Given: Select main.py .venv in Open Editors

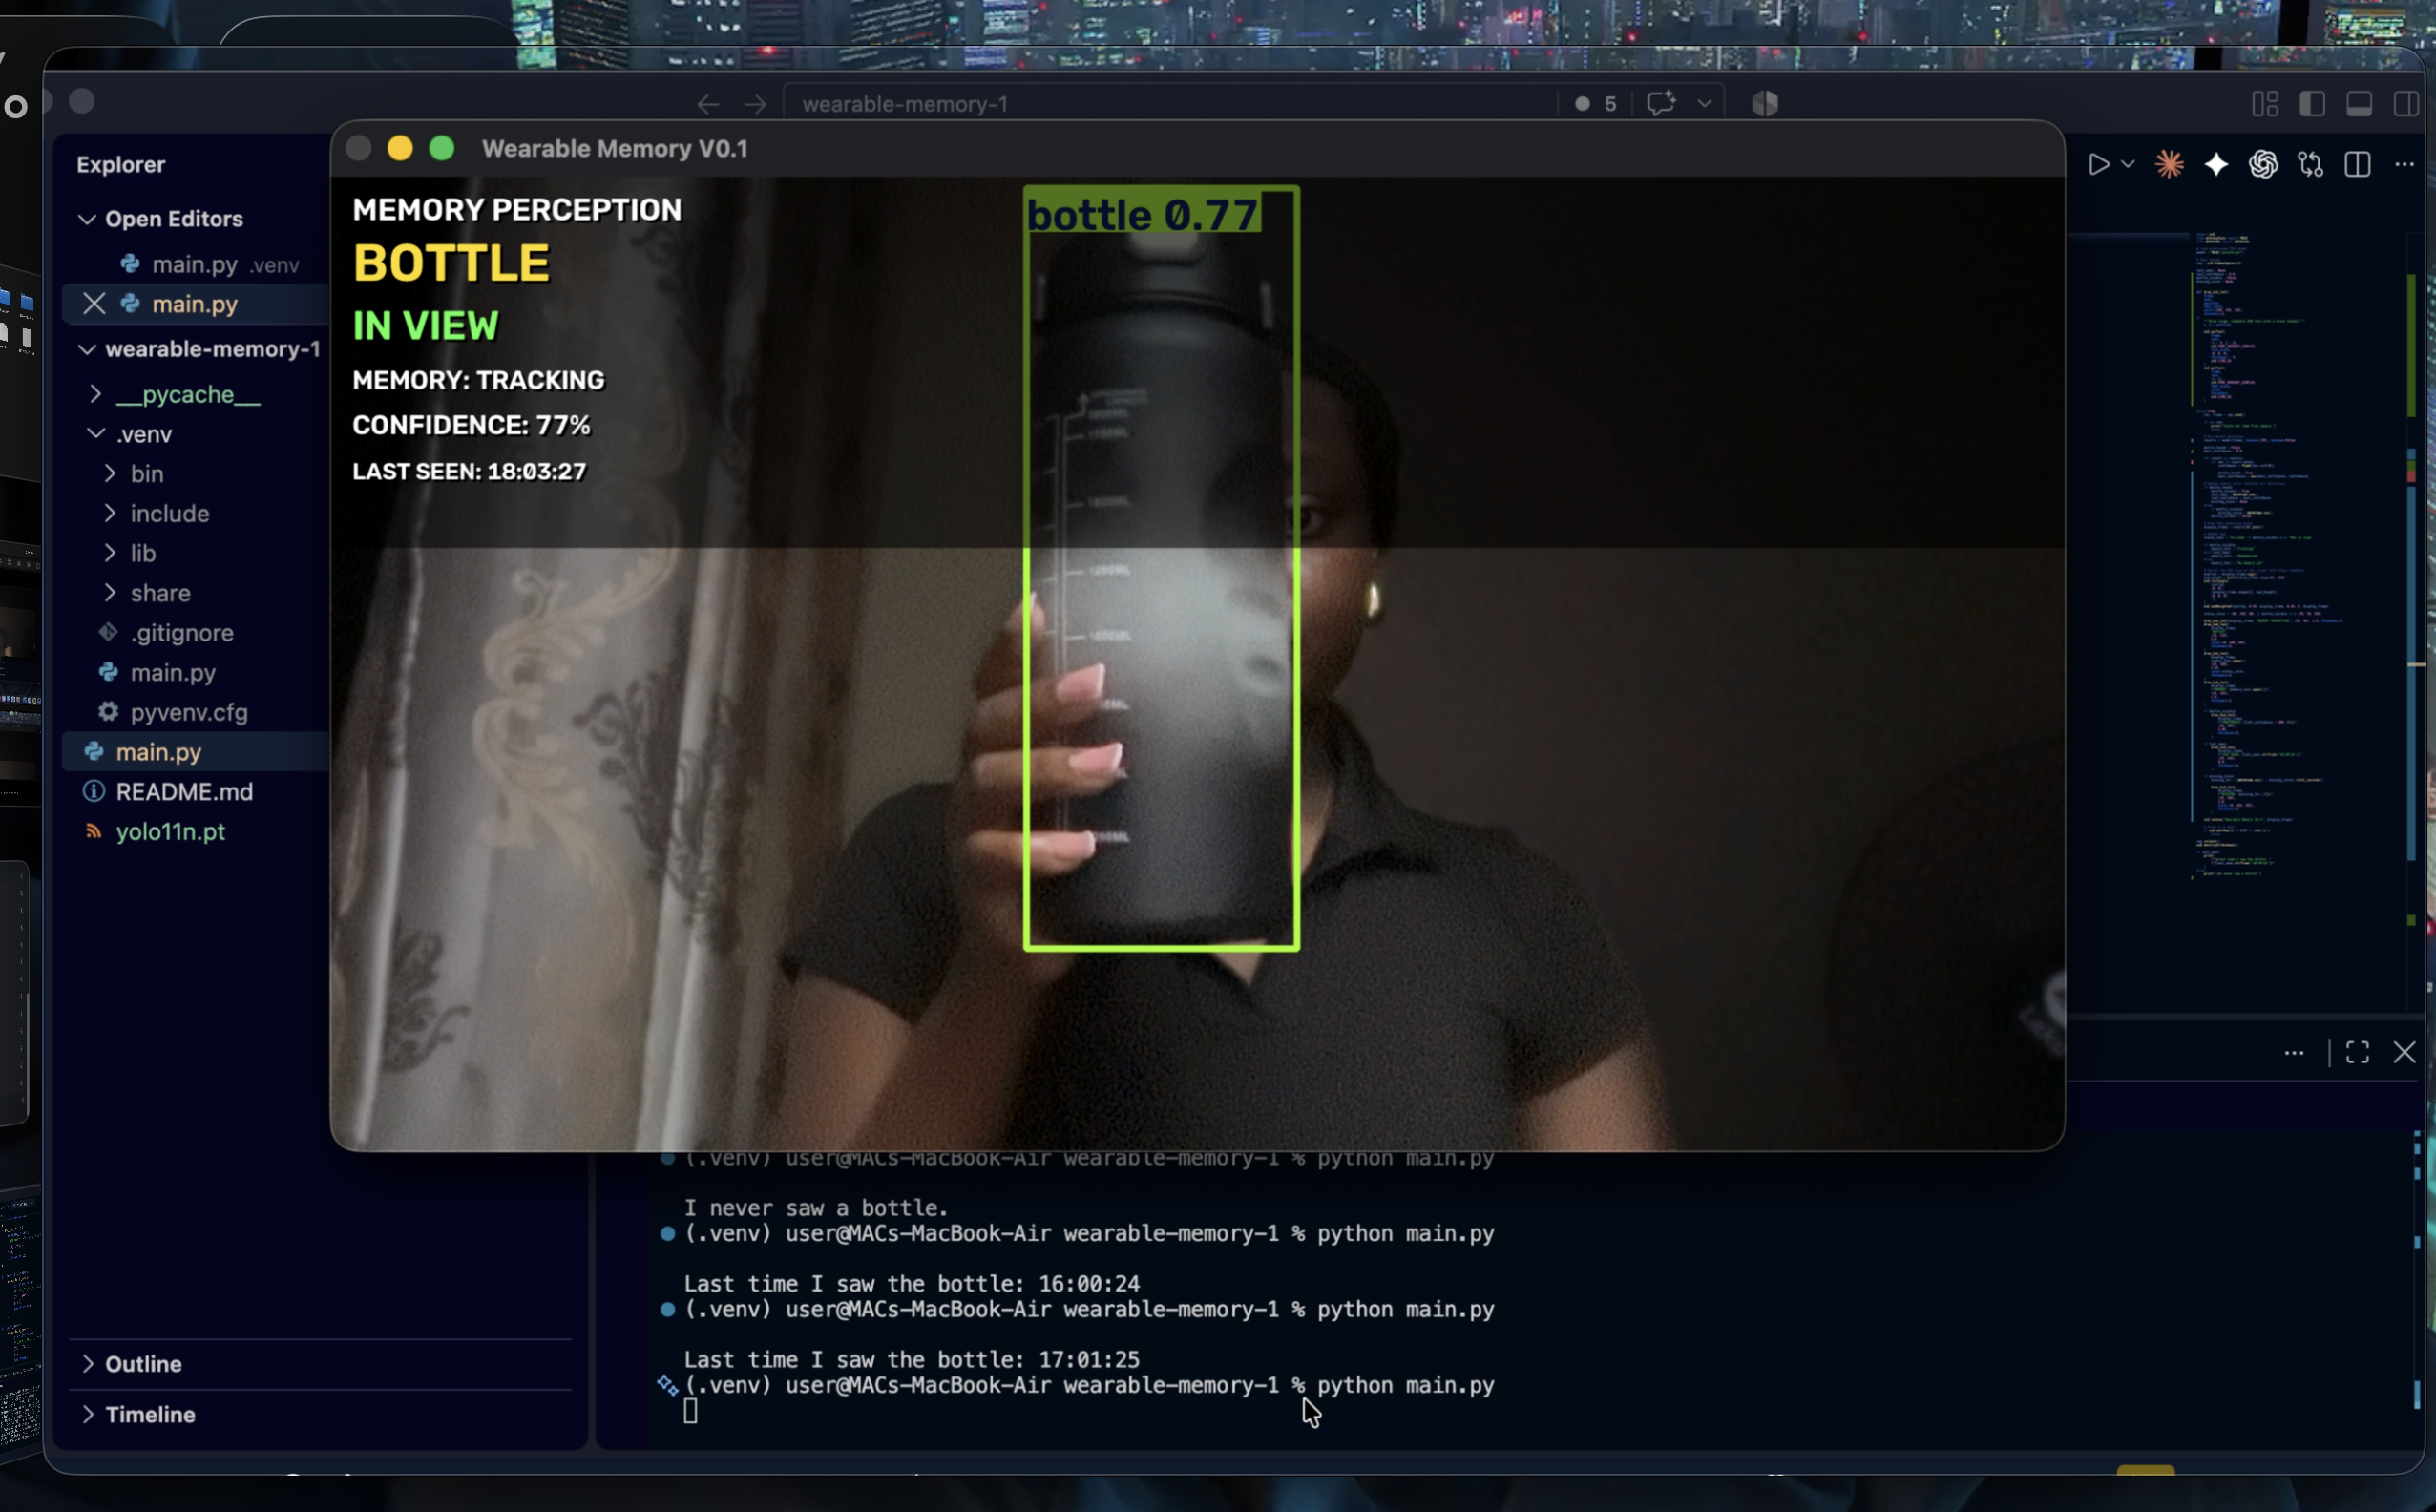Looking at the screenshot, I should click(x=225, y=265).
